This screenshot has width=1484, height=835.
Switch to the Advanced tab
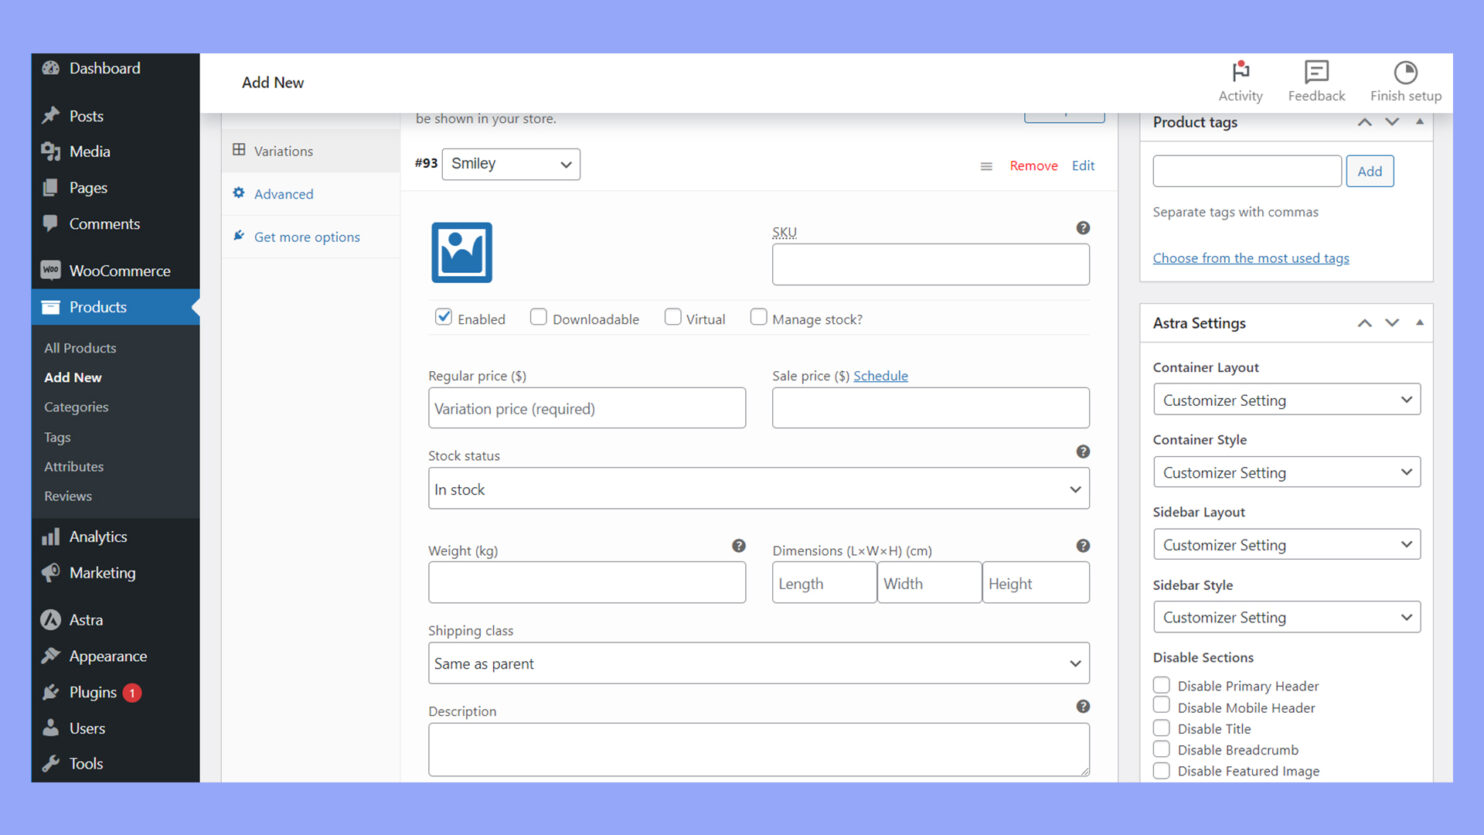[283, 193]
